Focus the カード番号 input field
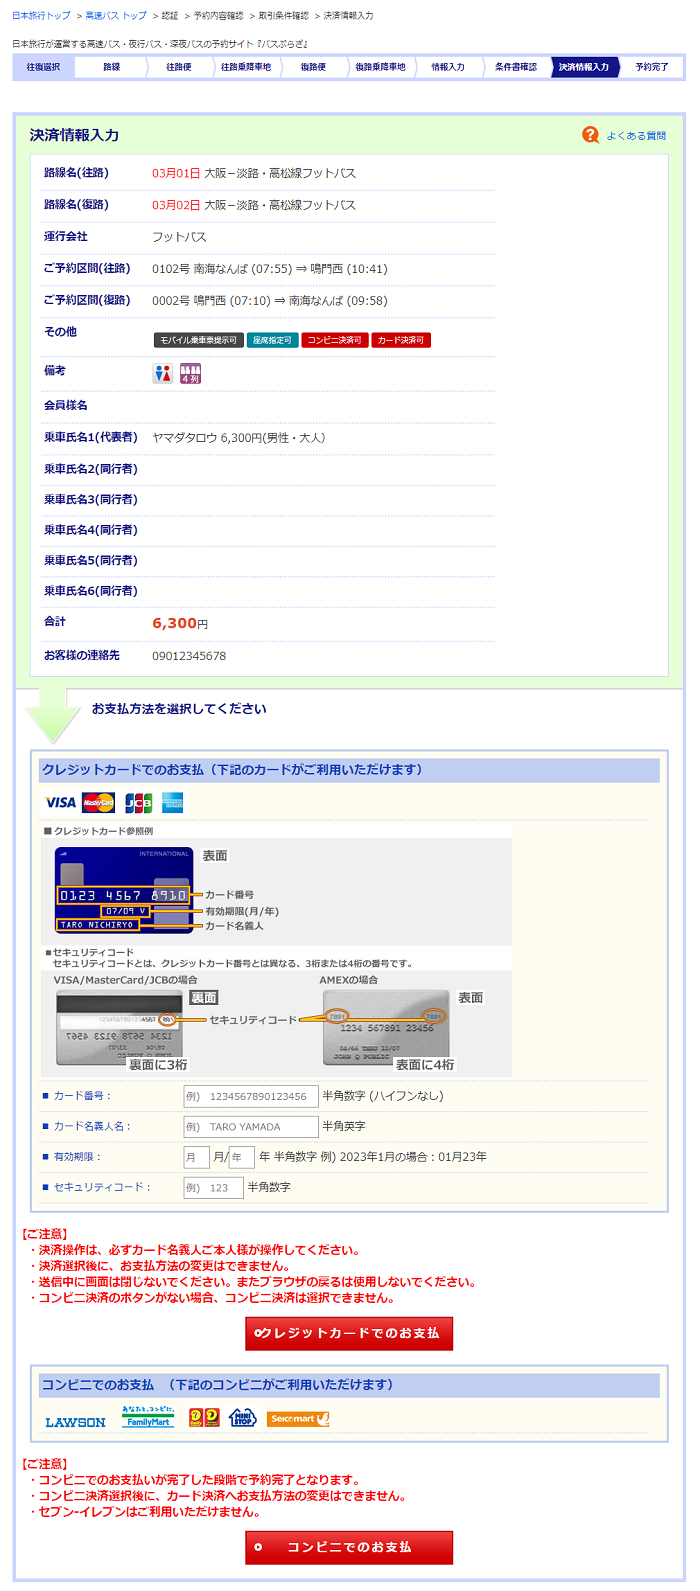 pos(250,1096)
